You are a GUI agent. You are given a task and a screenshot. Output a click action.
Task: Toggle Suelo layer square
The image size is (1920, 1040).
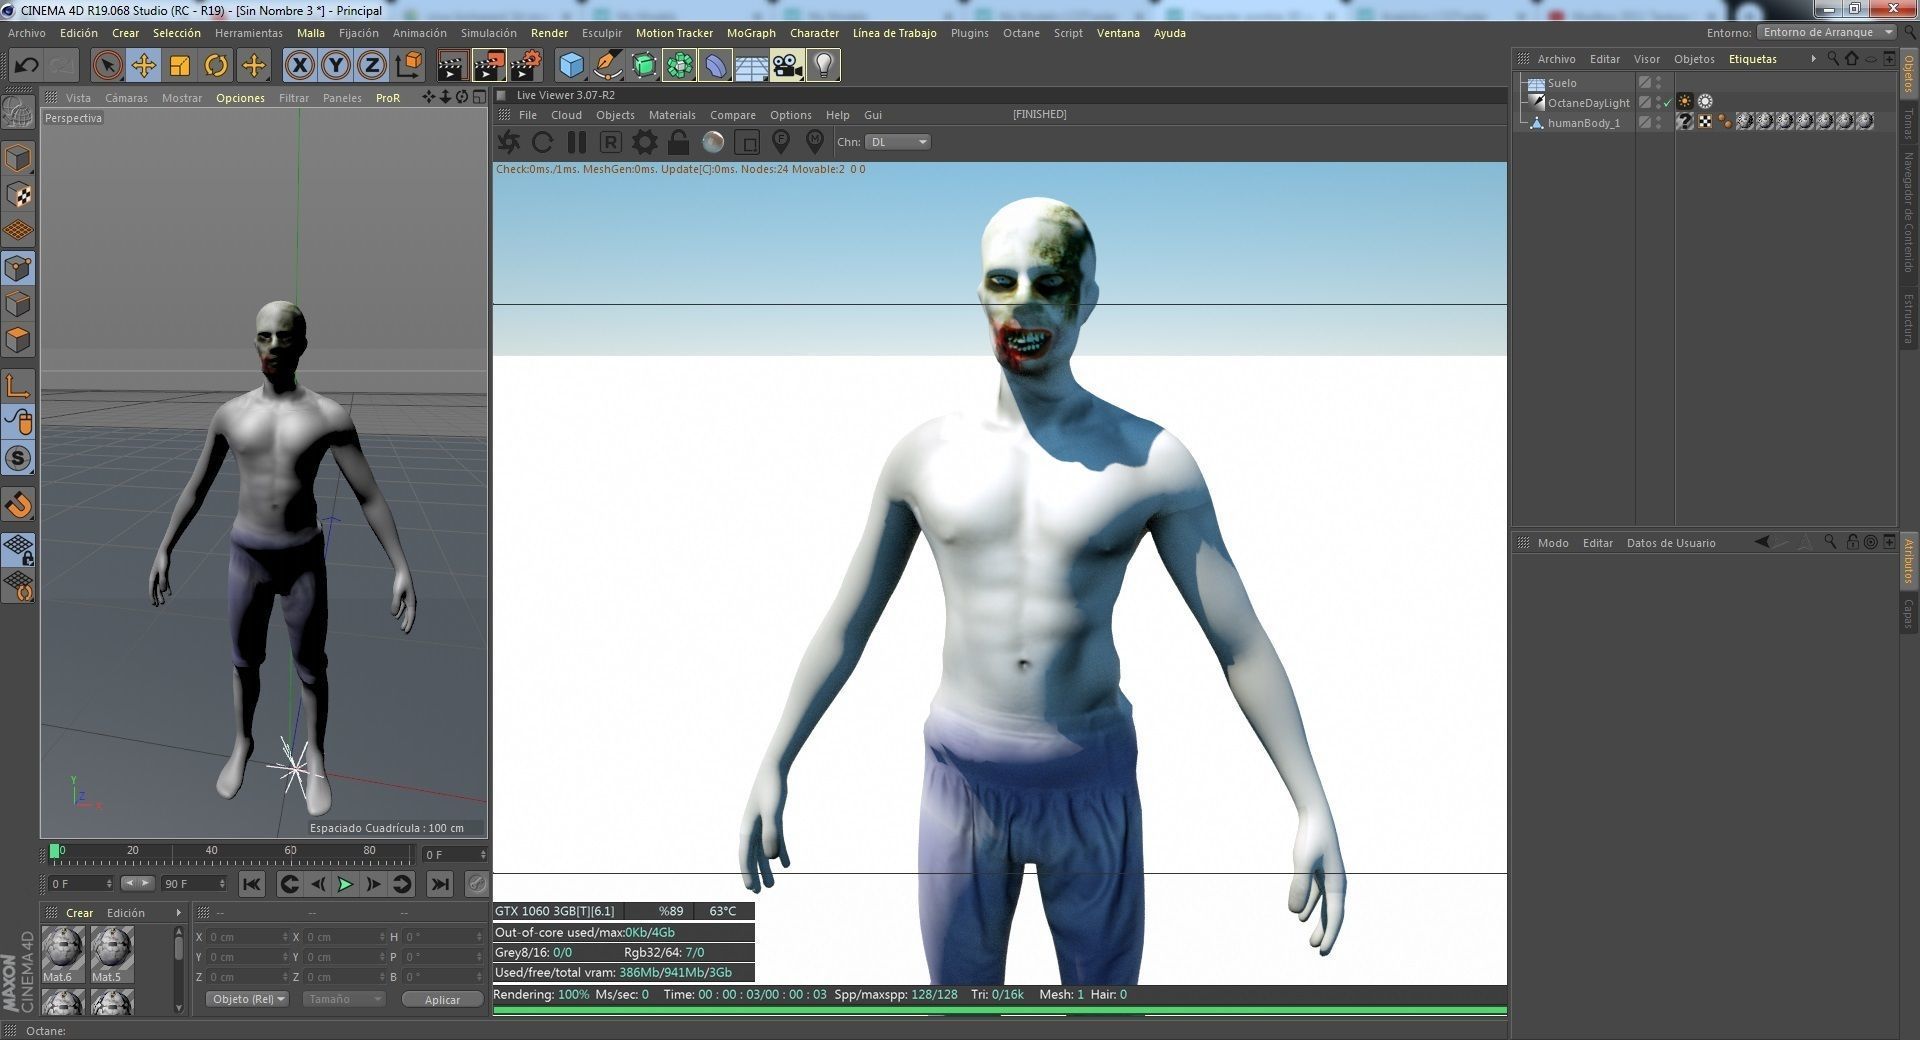[1644, 83]
